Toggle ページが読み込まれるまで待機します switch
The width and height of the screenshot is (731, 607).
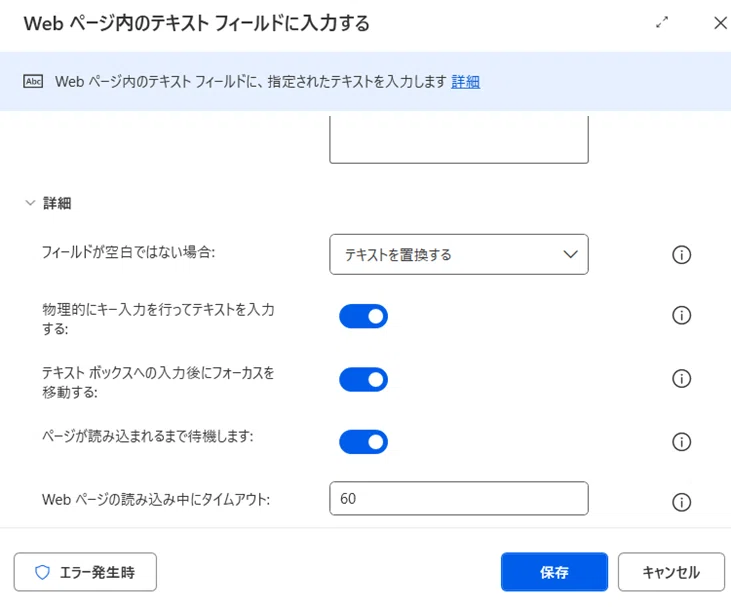tap(363, 441)
